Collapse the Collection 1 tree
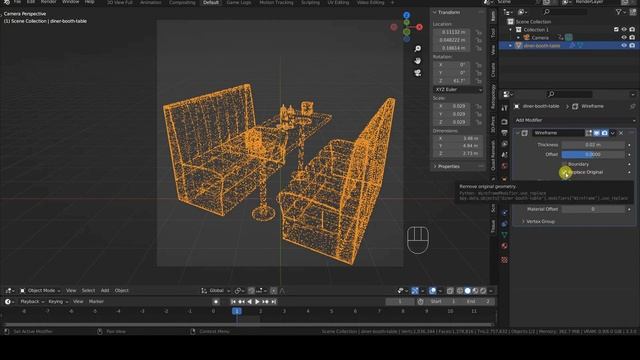The height and width of the screenshot is (360, 640). 510,30
